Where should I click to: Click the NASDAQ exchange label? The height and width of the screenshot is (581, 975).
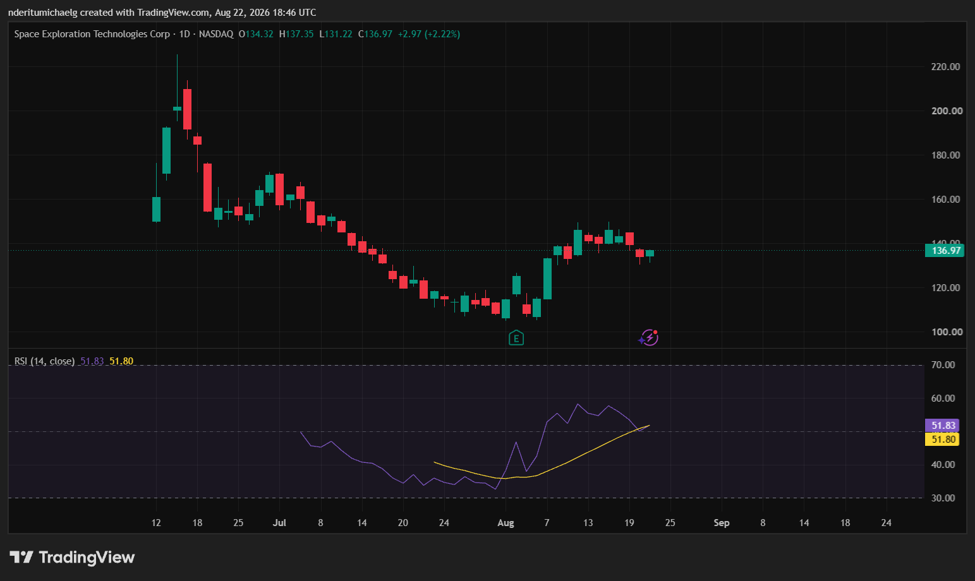pyautogui.click(x=216, y=34)
